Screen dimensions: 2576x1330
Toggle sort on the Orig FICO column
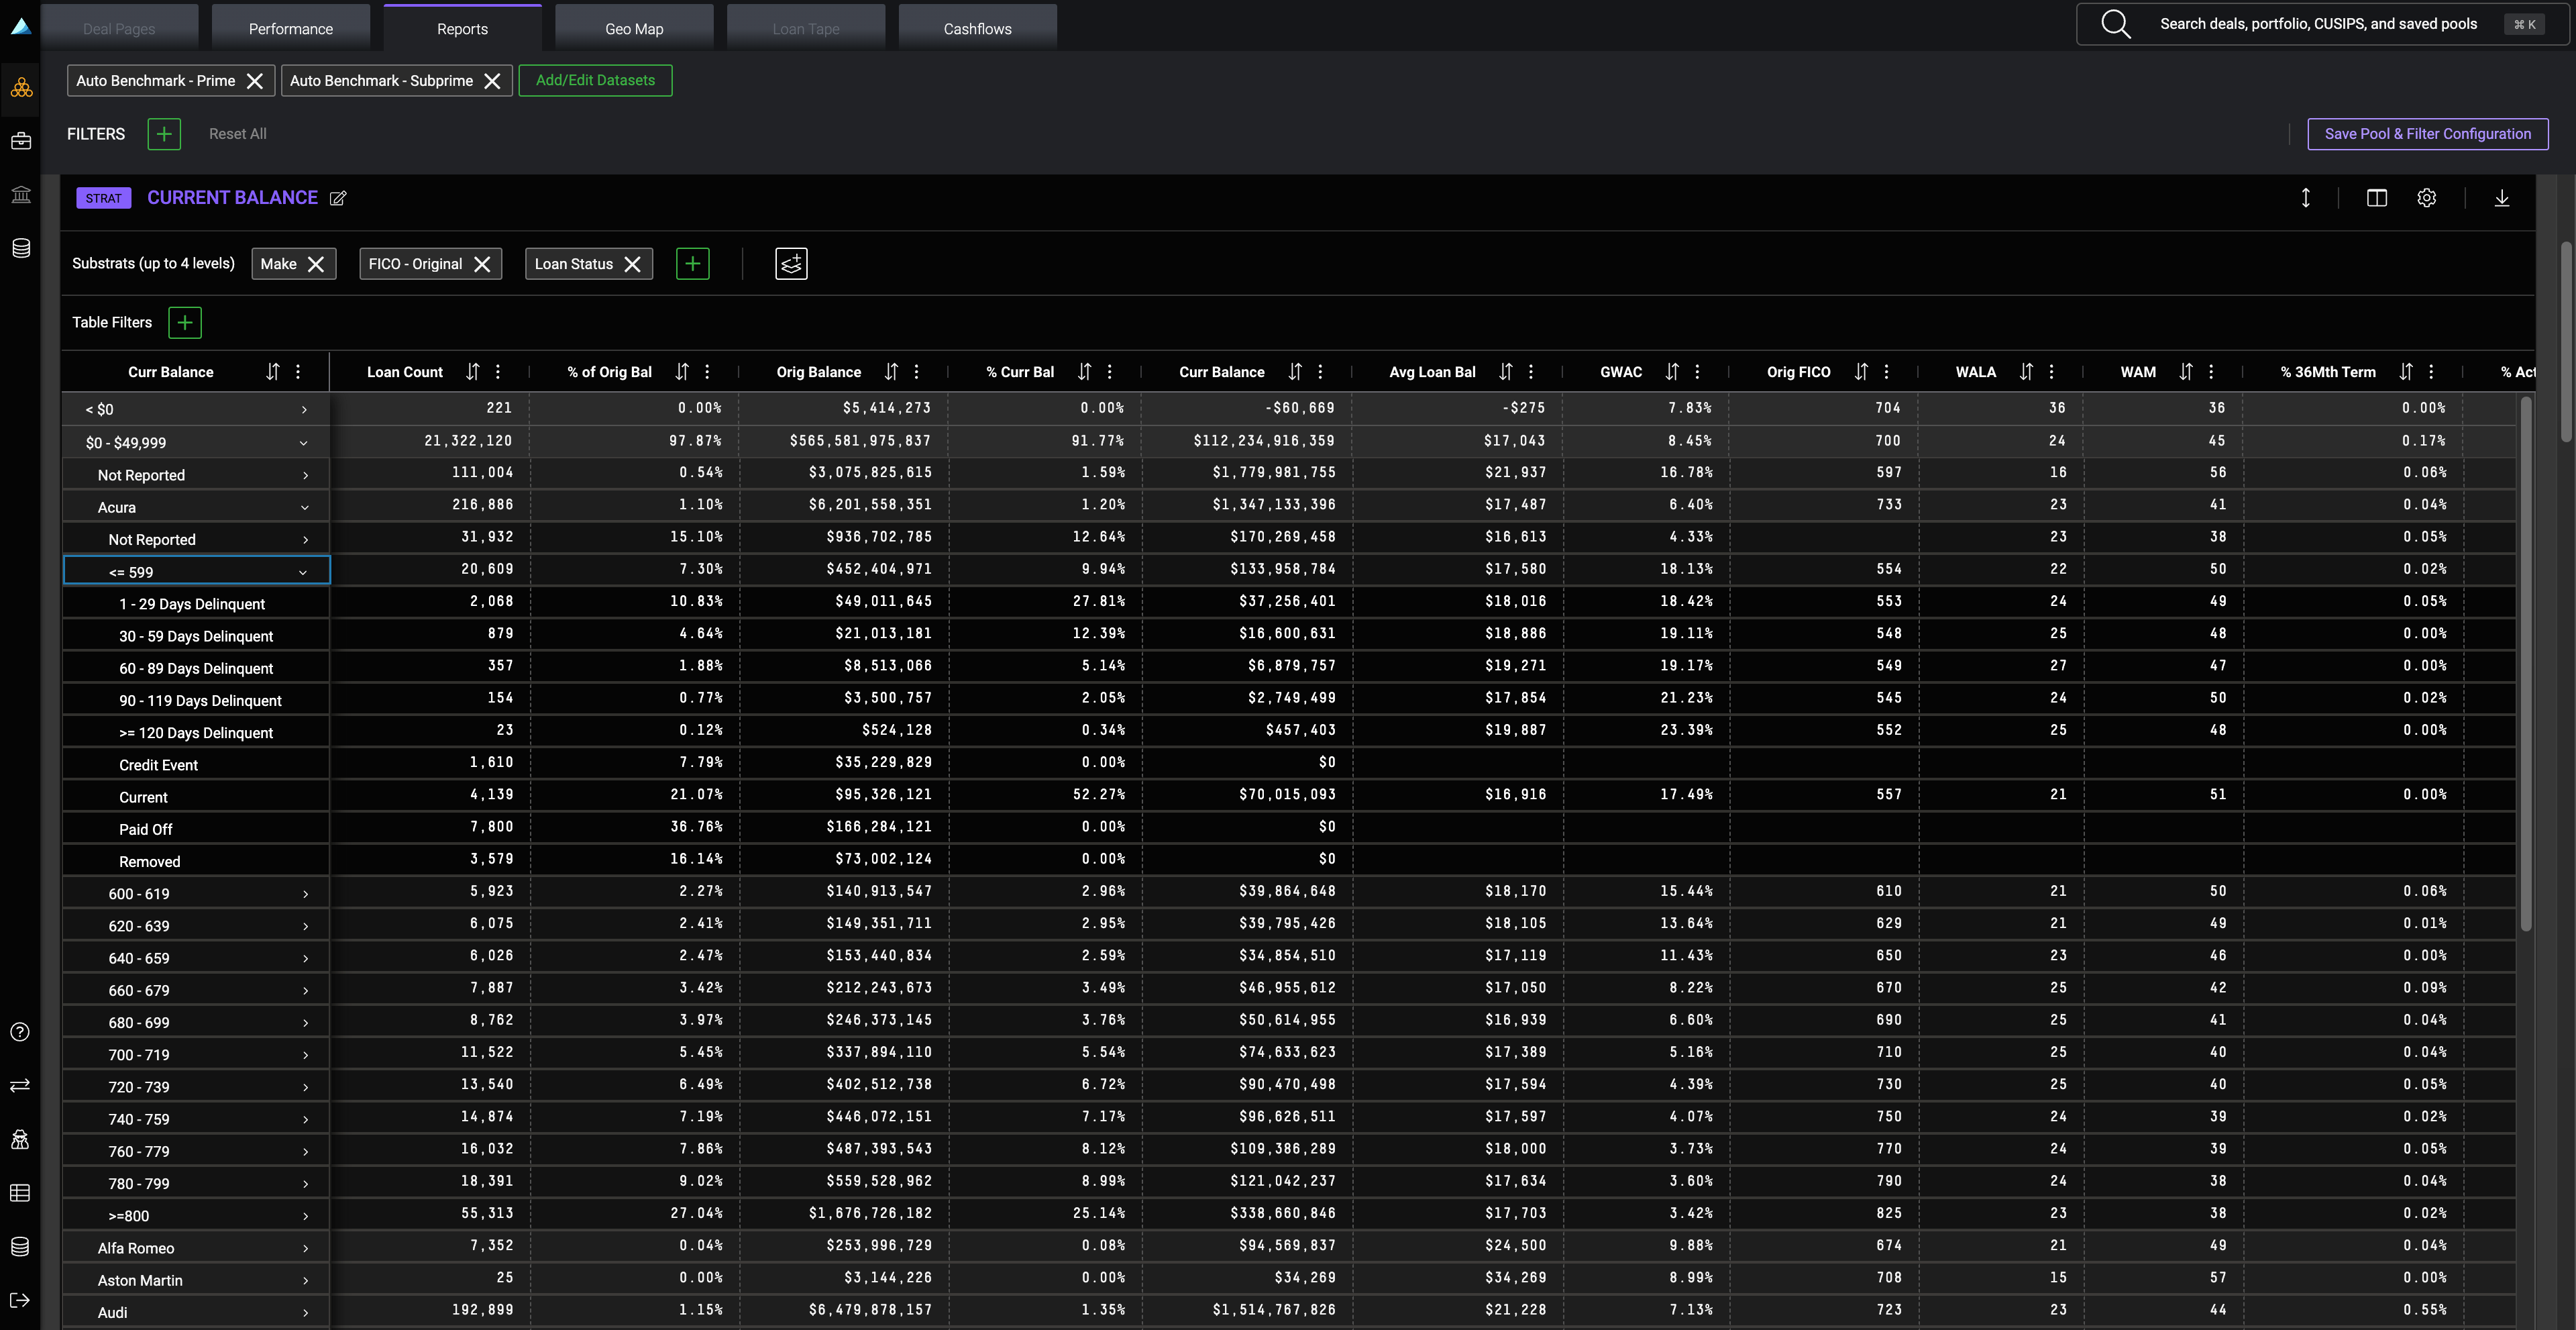(x=1861, y=372)
